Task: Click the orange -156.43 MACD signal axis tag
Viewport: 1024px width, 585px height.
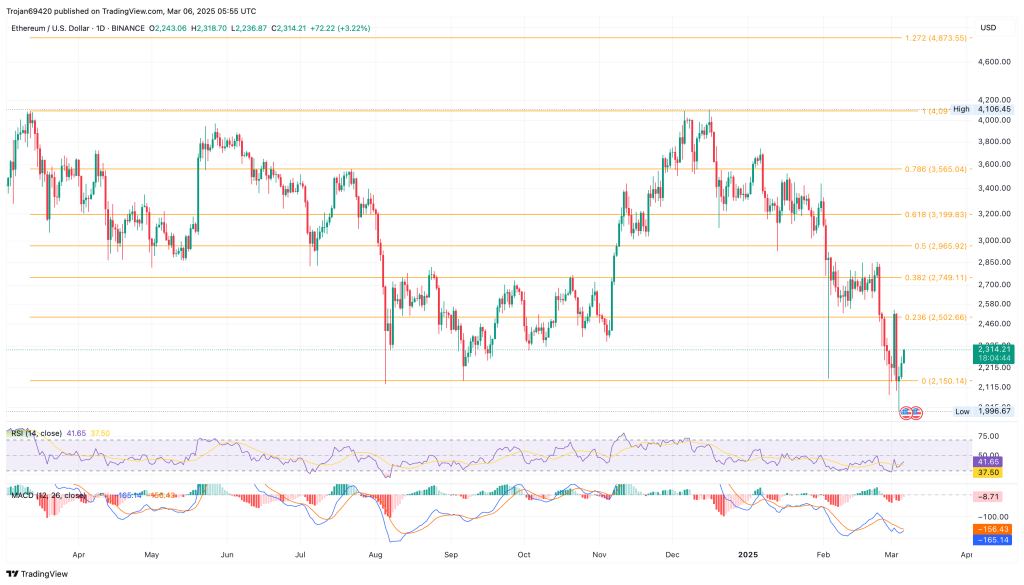Action: pyautogui.click(x=993, y=530)
